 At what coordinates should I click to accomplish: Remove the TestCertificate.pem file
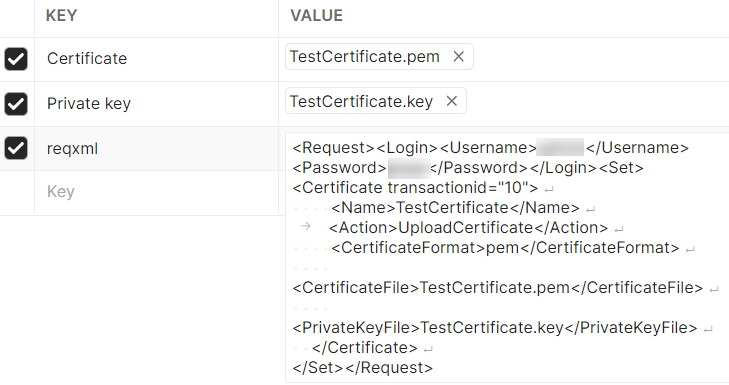[458, 57]
